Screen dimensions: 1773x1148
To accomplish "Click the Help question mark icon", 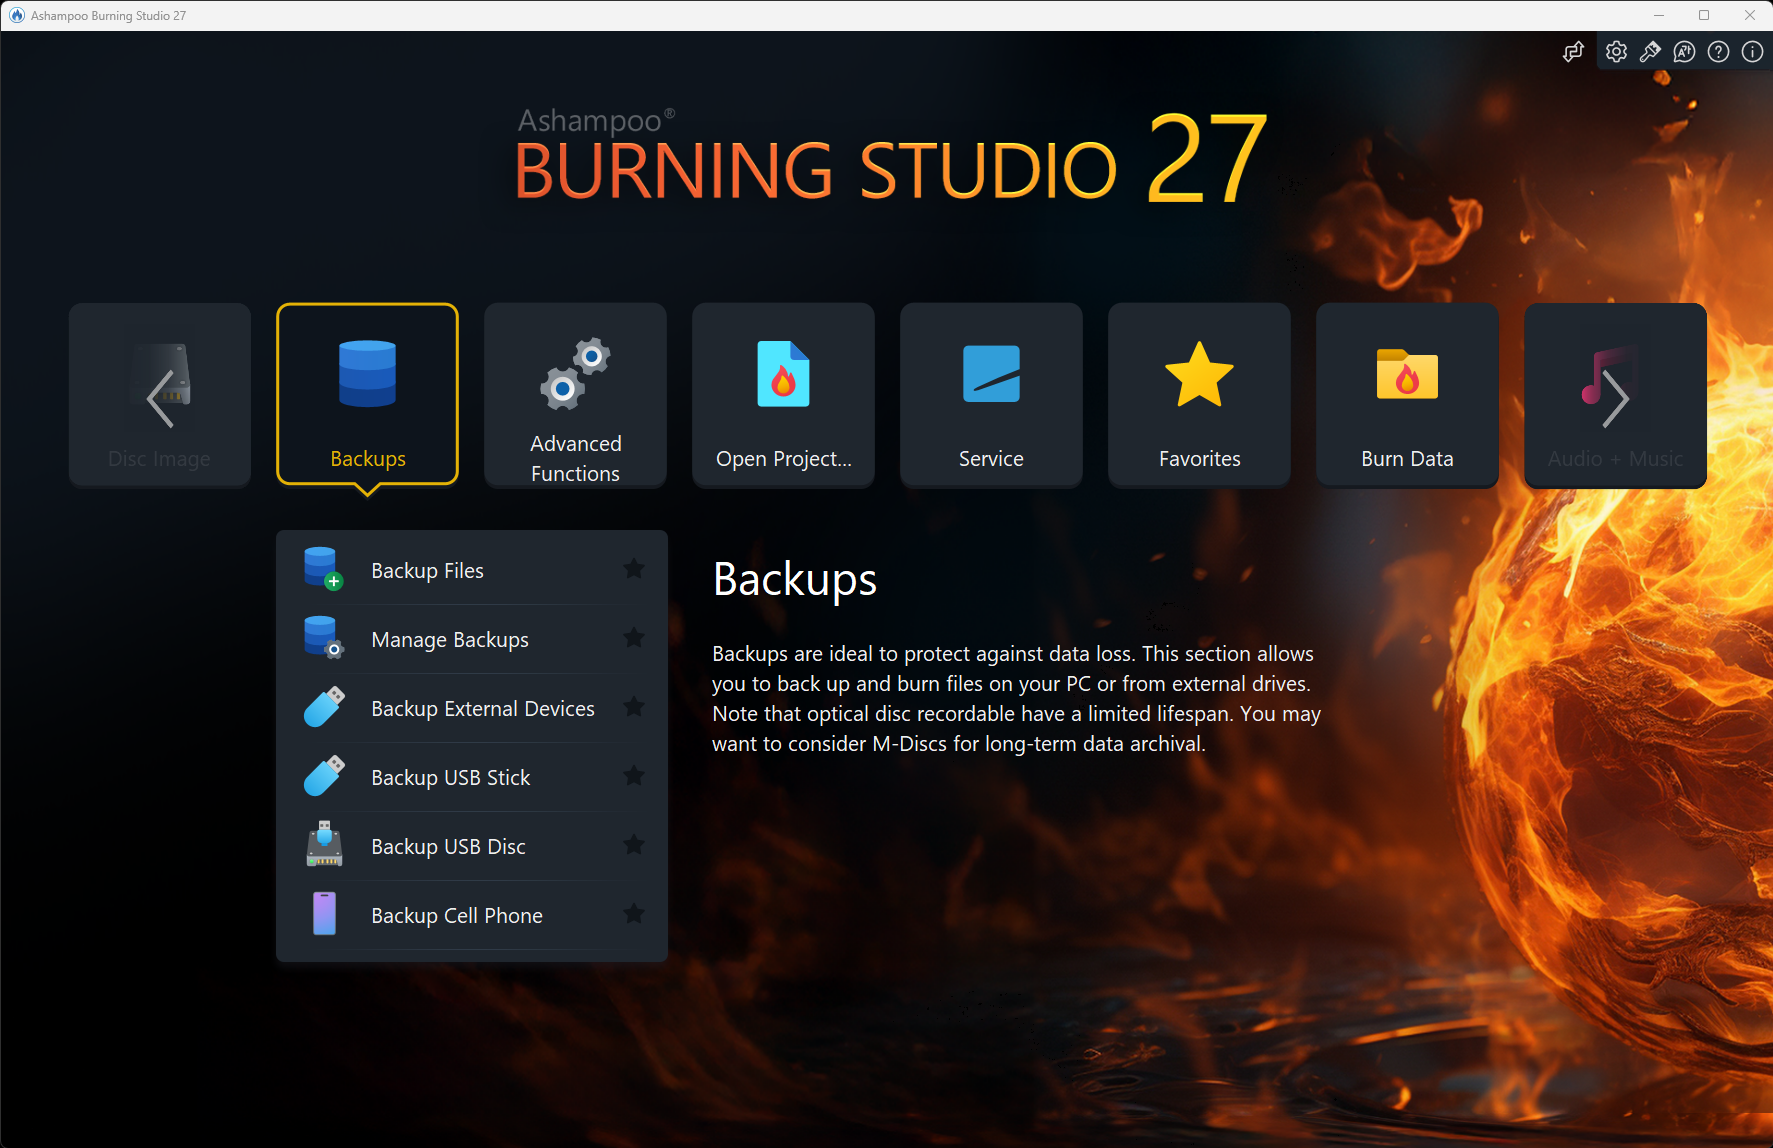I will [1718, 51].
